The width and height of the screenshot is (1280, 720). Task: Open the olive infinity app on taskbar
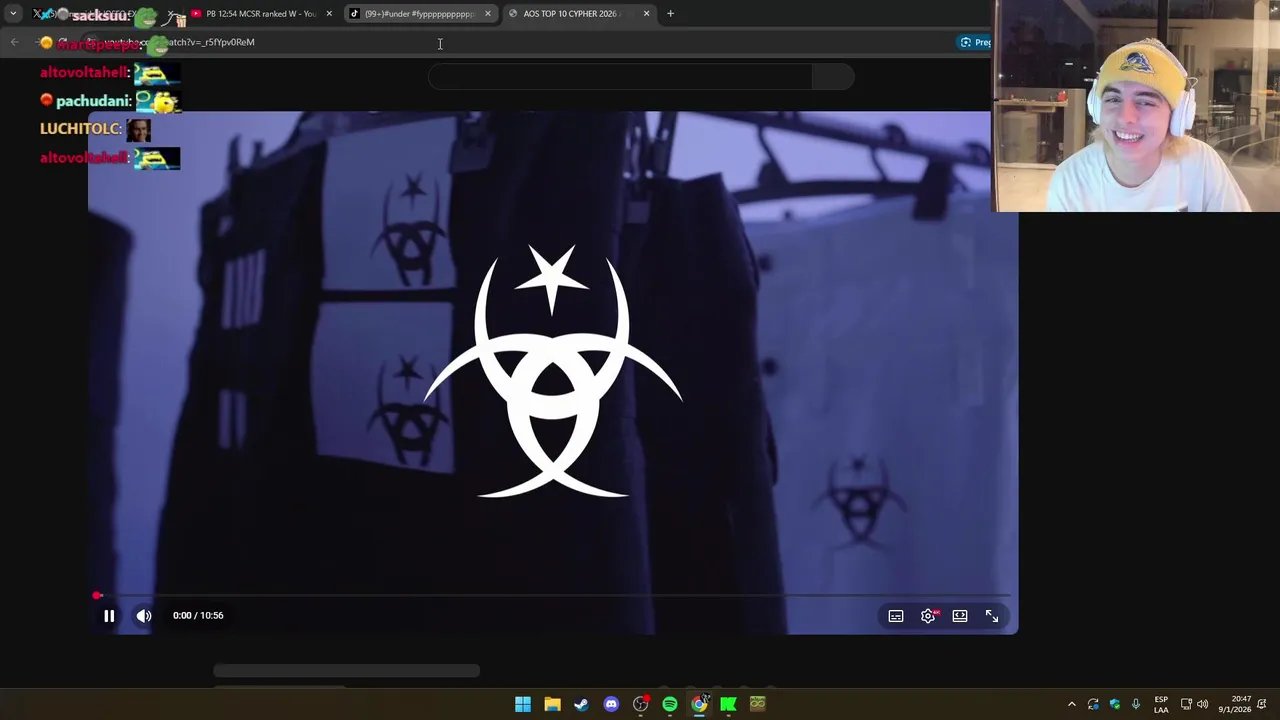coord(758,704)
